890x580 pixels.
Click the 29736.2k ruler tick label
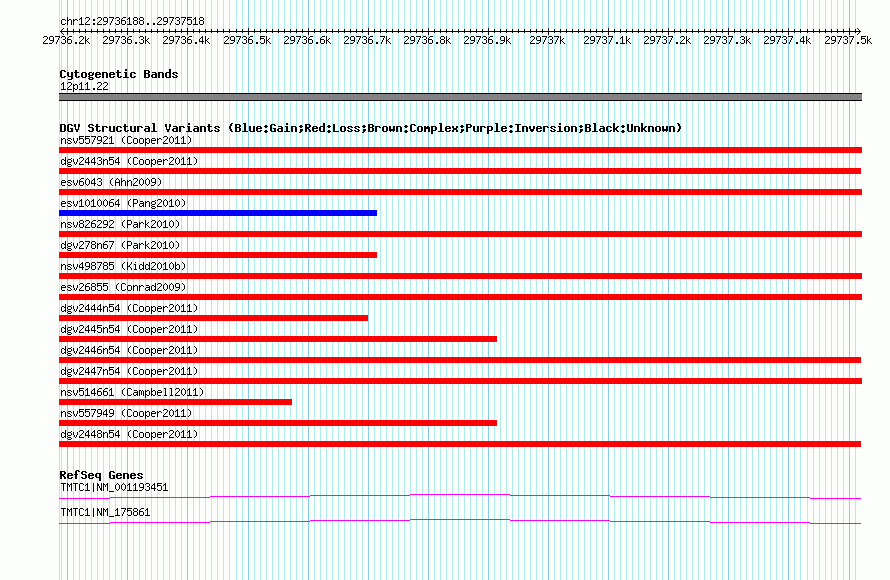(x=66, y=40)
